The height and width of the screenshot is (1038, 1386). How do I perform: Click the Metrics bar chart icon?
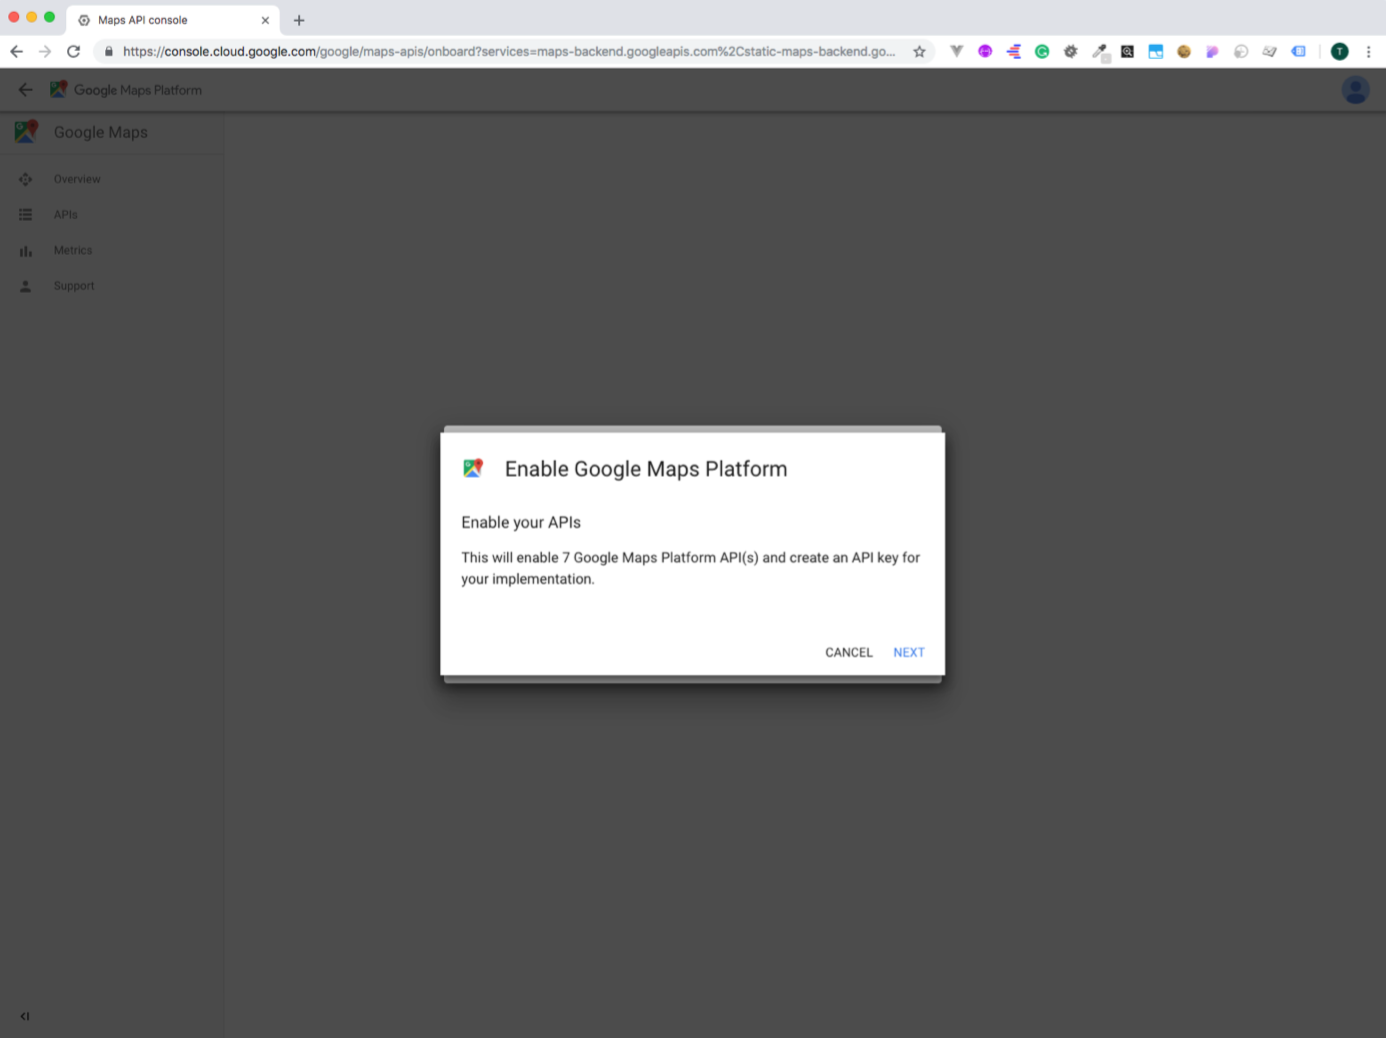pos(26,251)
